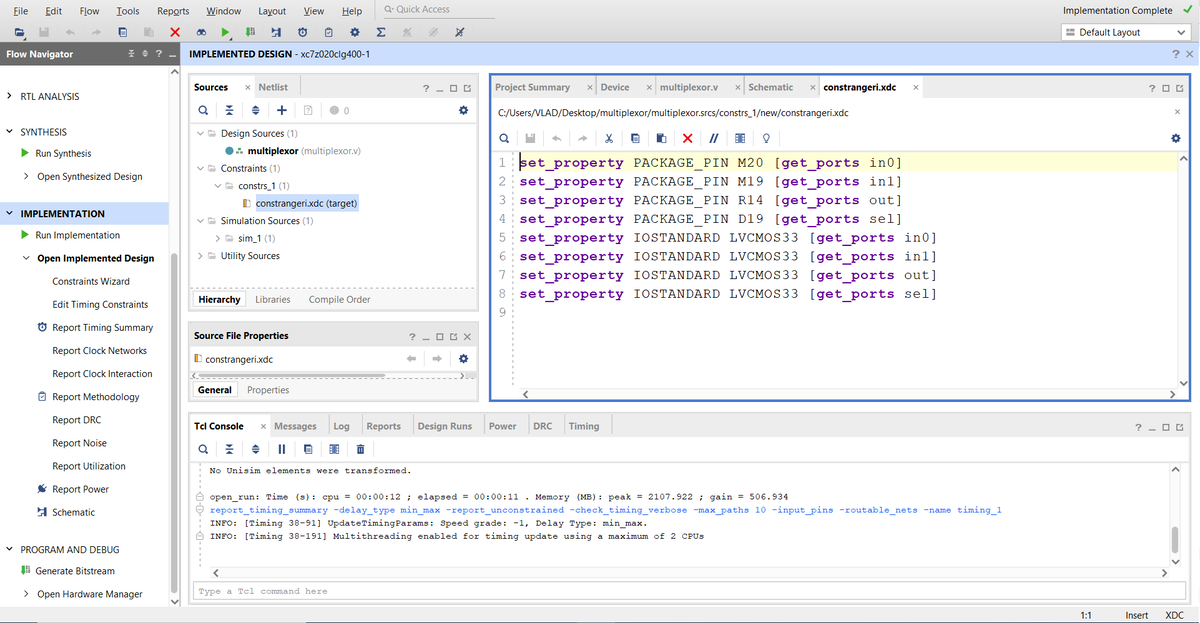Screen dimensions: 1200x623
Task: Toggle line comment with // editor icon
Action: pyautogui.click(x=713, y=135)
